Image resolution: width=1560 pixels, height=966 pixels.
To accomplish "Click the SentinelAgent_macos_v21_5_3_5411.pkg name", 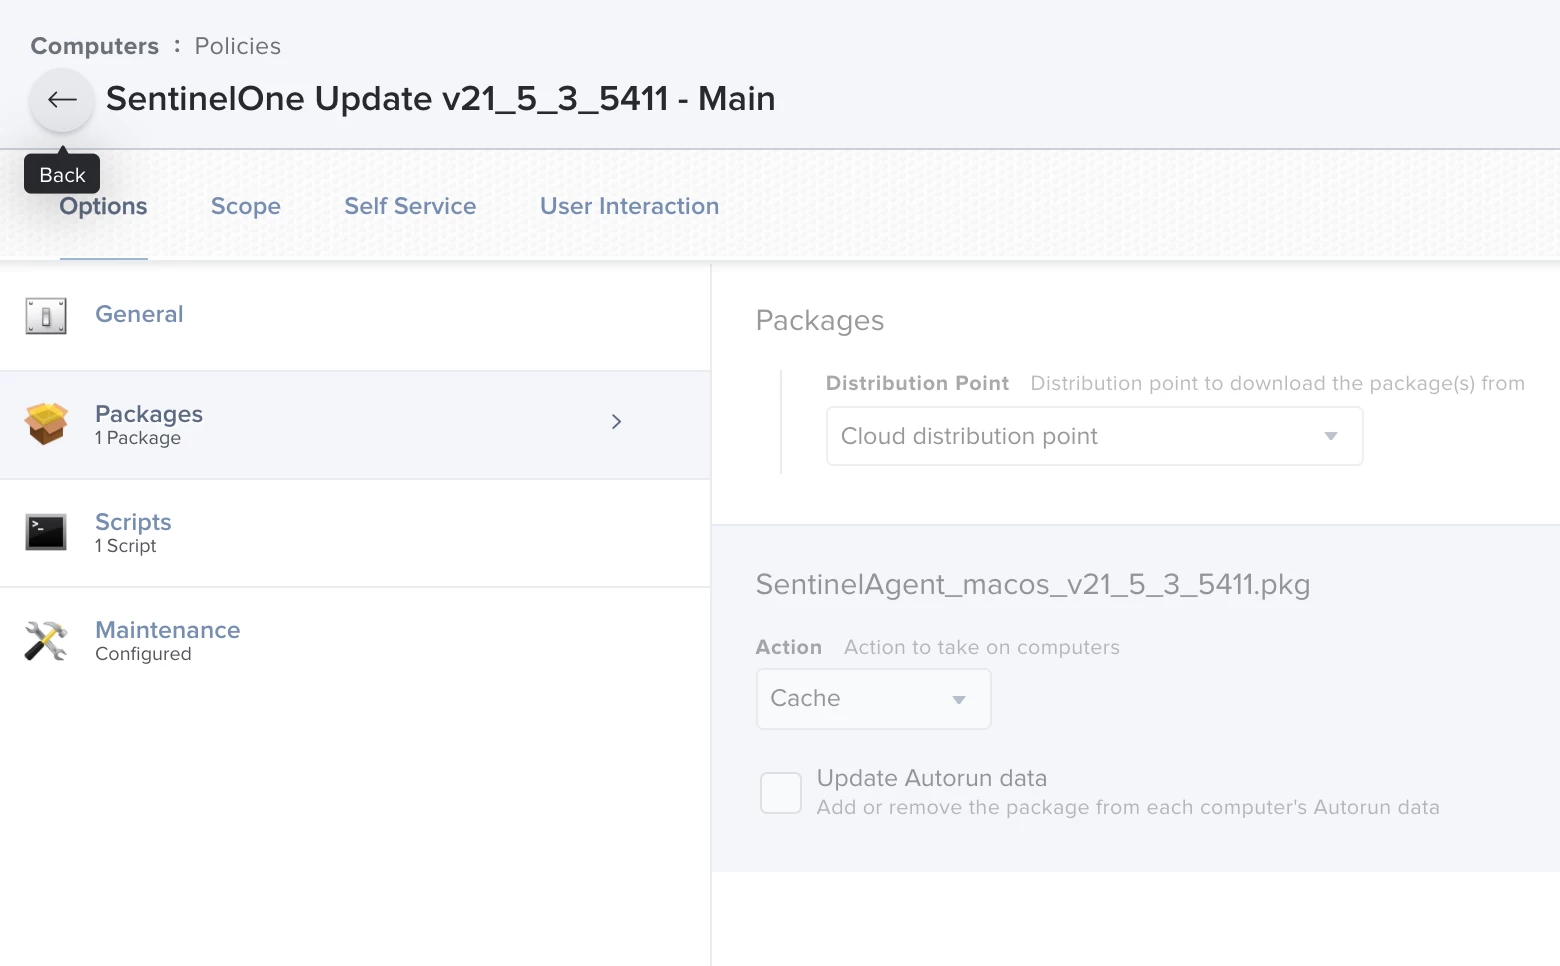I will pos(1033,584).
